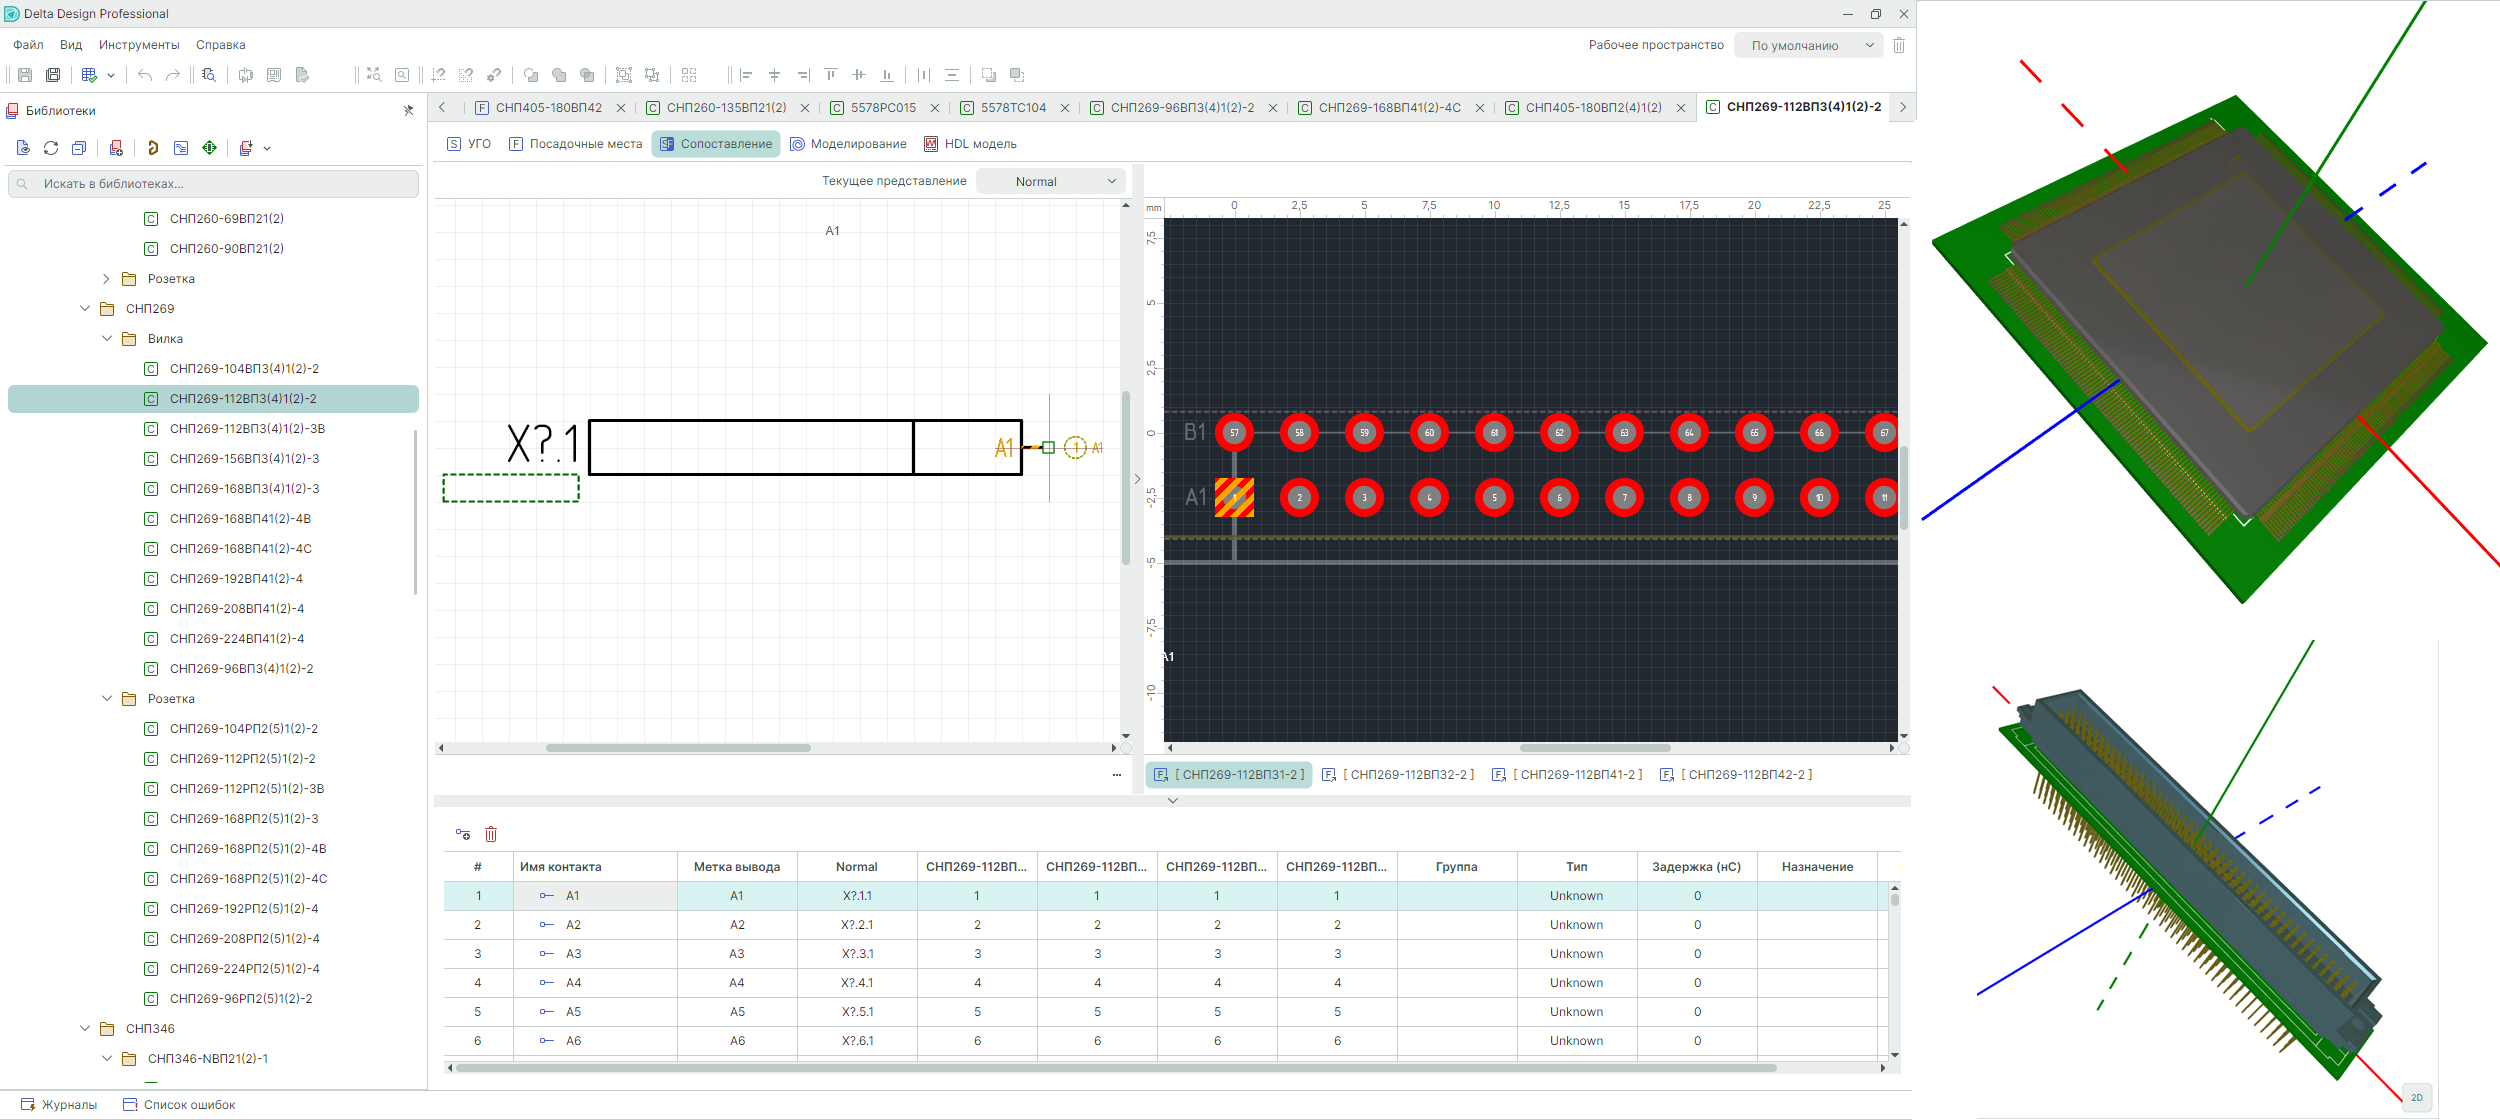Click the collapse all icon in the Libraries panel
This screenshot has height=1120, width=2500.
(79, 148)
